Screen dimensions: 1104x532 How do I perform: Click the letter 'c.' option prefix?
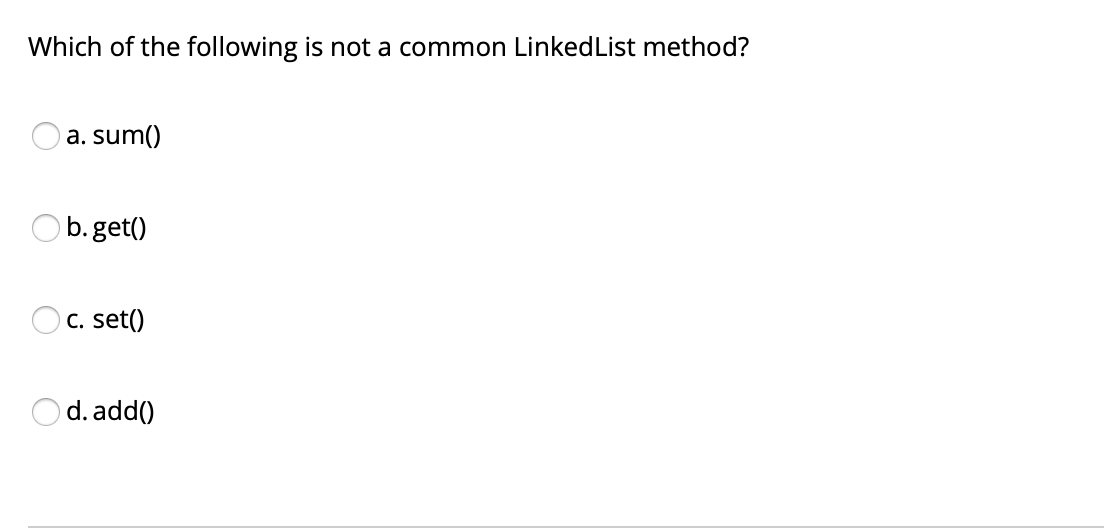(x=76, y=320)
